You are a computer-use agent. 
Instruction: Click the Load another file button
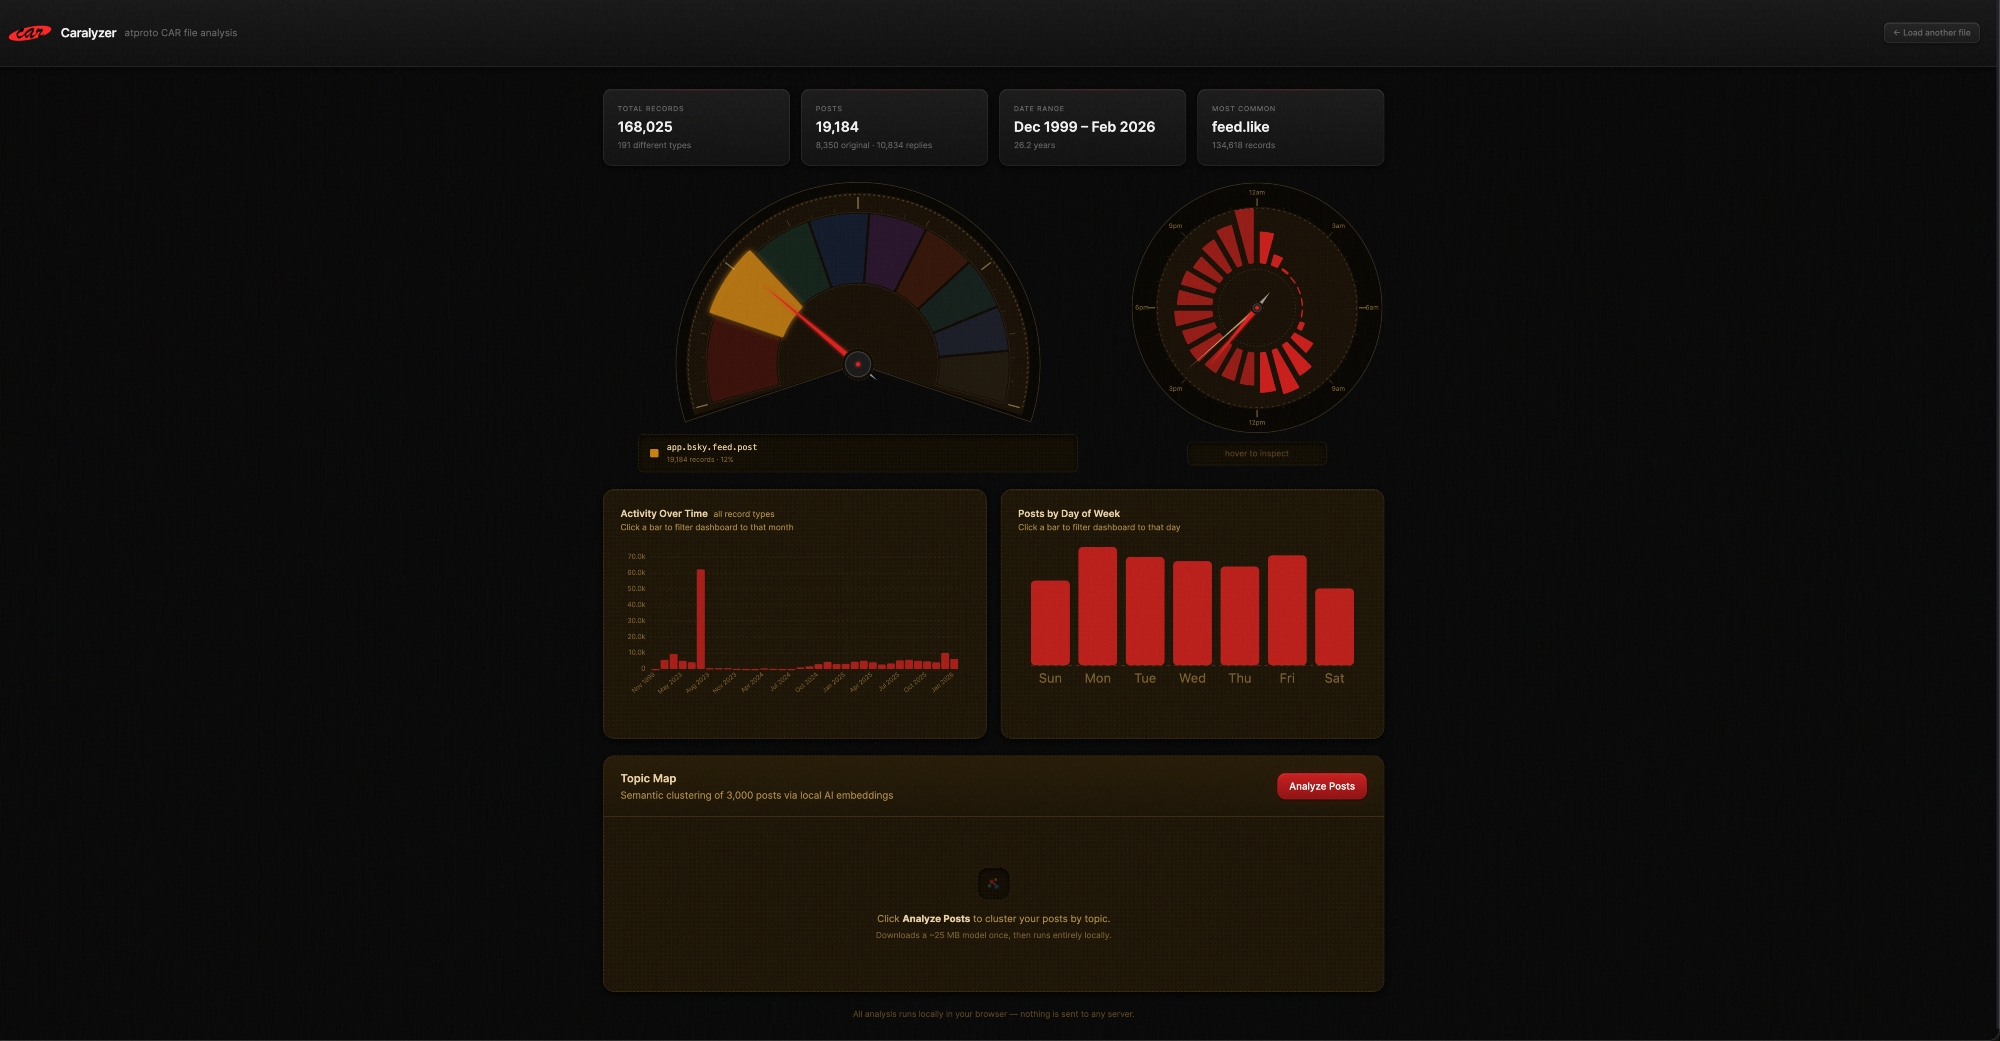coord(1931,33)
